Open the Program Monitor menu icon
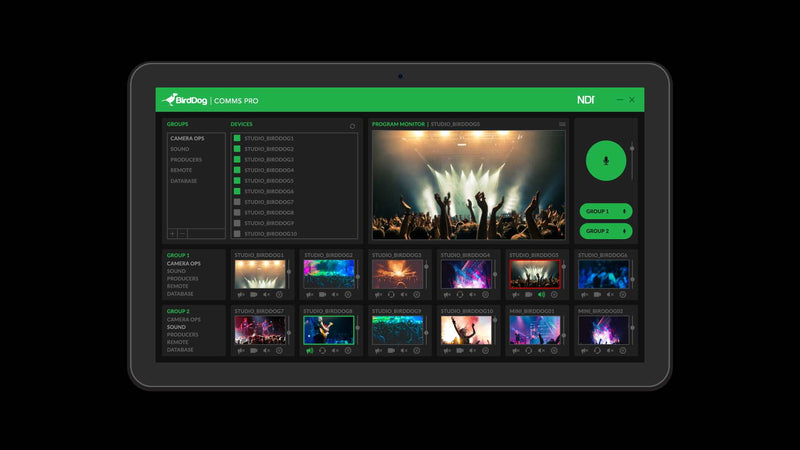The width and height of the screenshot is (800, 450). tap(562, 124)
